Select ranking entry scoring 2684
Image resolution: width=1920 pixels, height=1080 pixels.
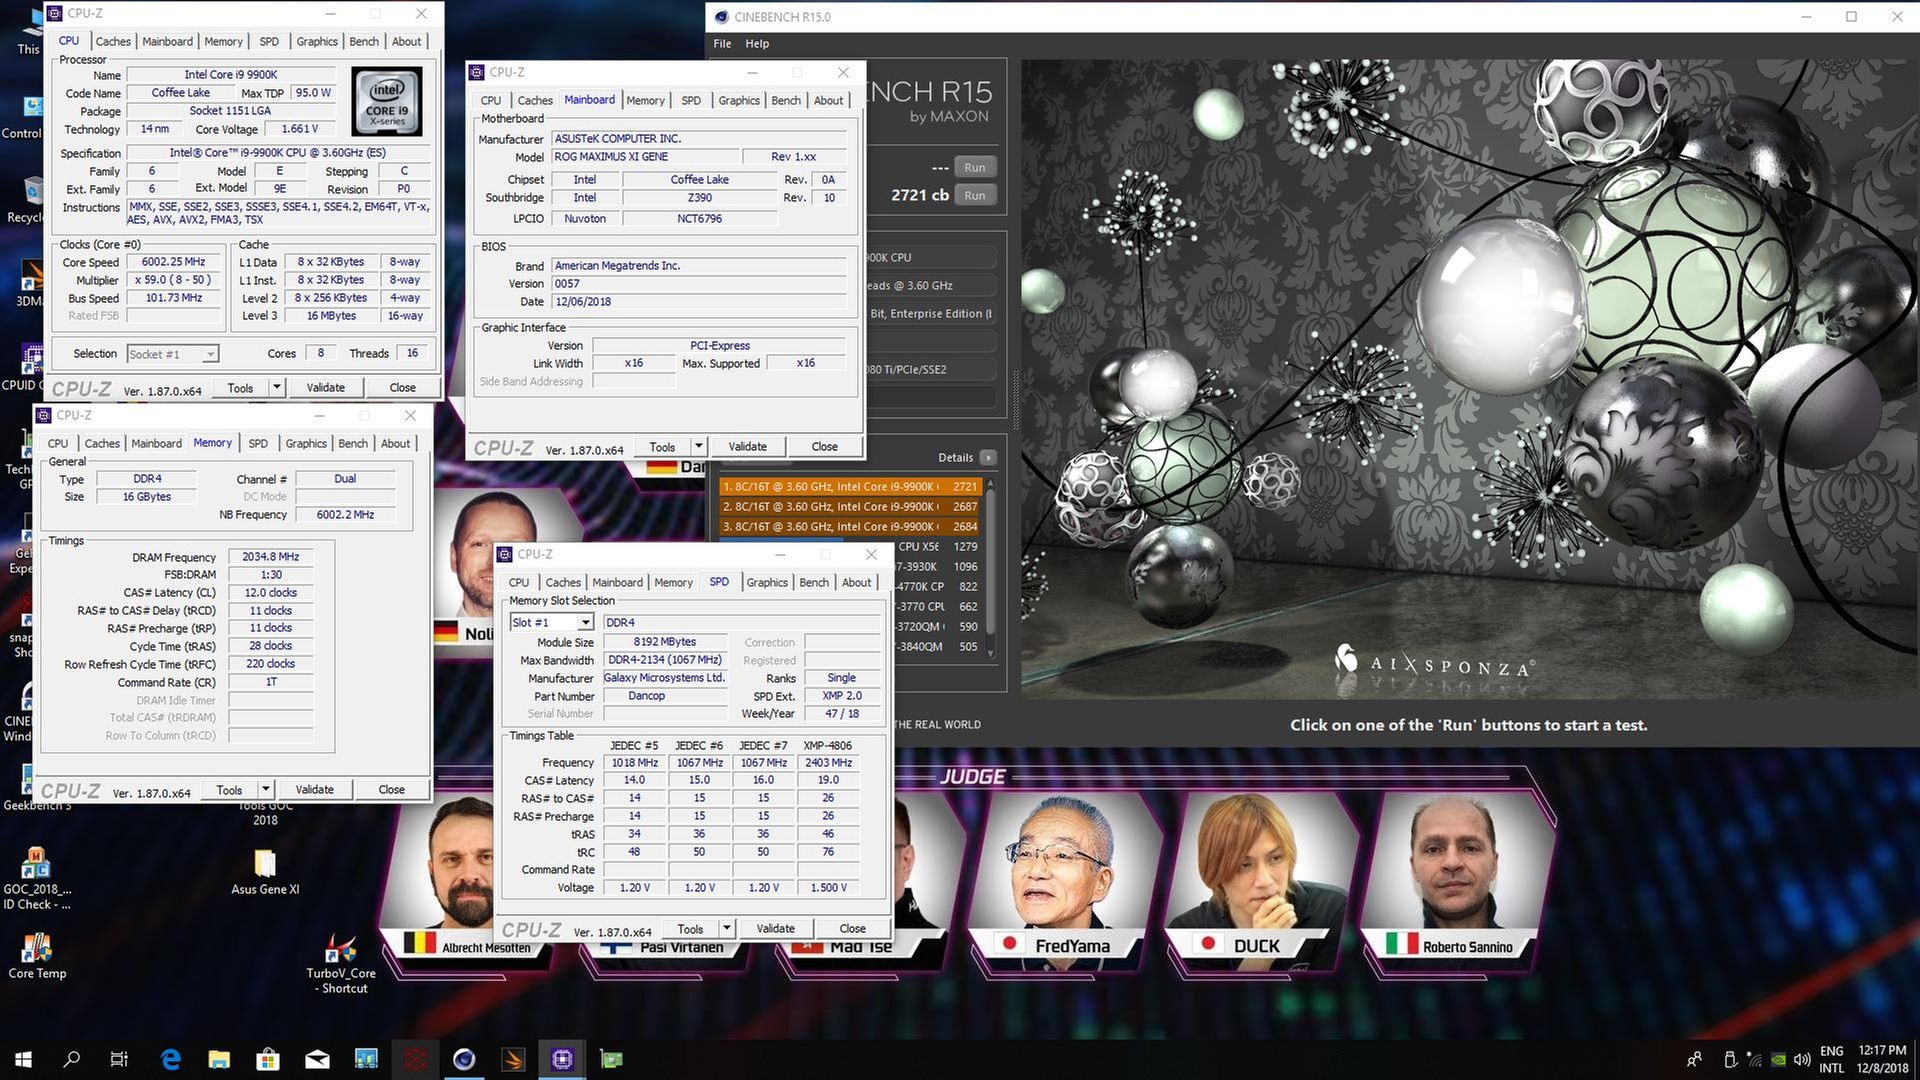pyautogui.click(x=850, y=526)
